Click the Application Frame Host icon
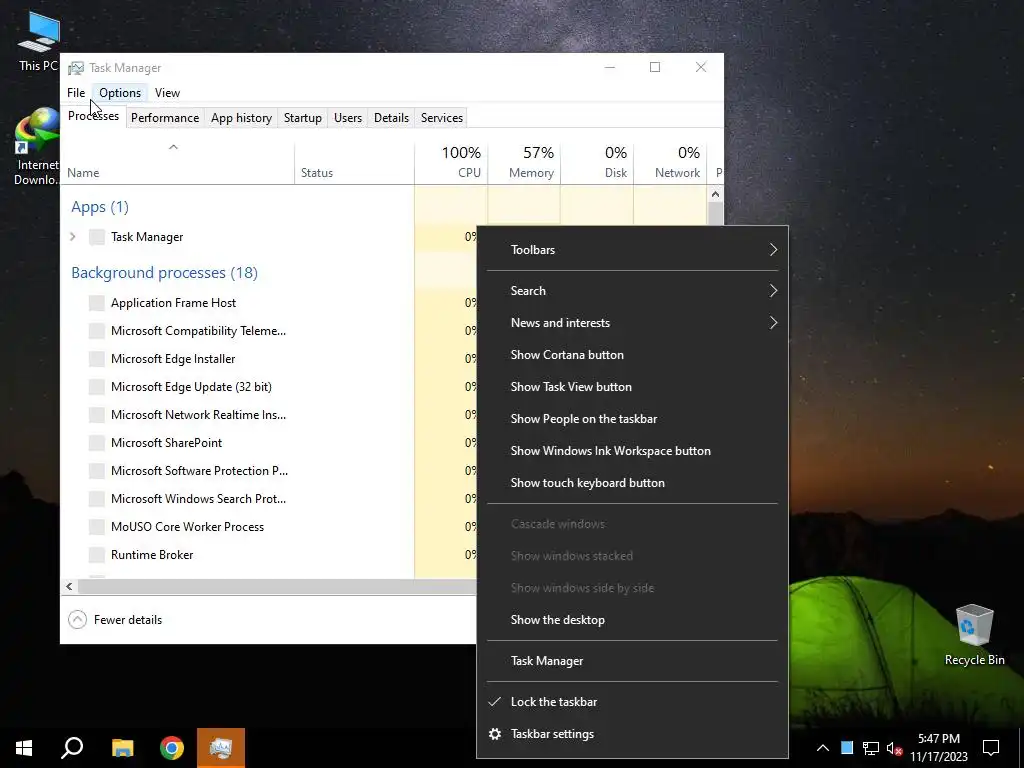Screen dimensions: 1024x768 [x=97, y=303]
